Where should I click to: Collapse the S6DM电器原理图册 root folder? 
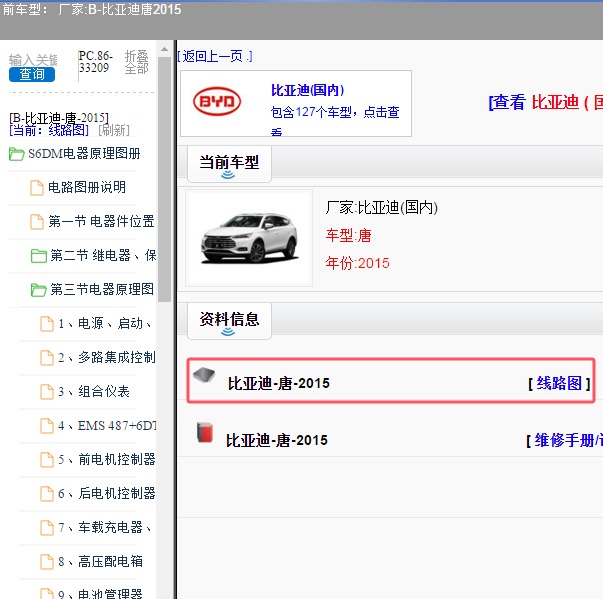pos(16,154)
